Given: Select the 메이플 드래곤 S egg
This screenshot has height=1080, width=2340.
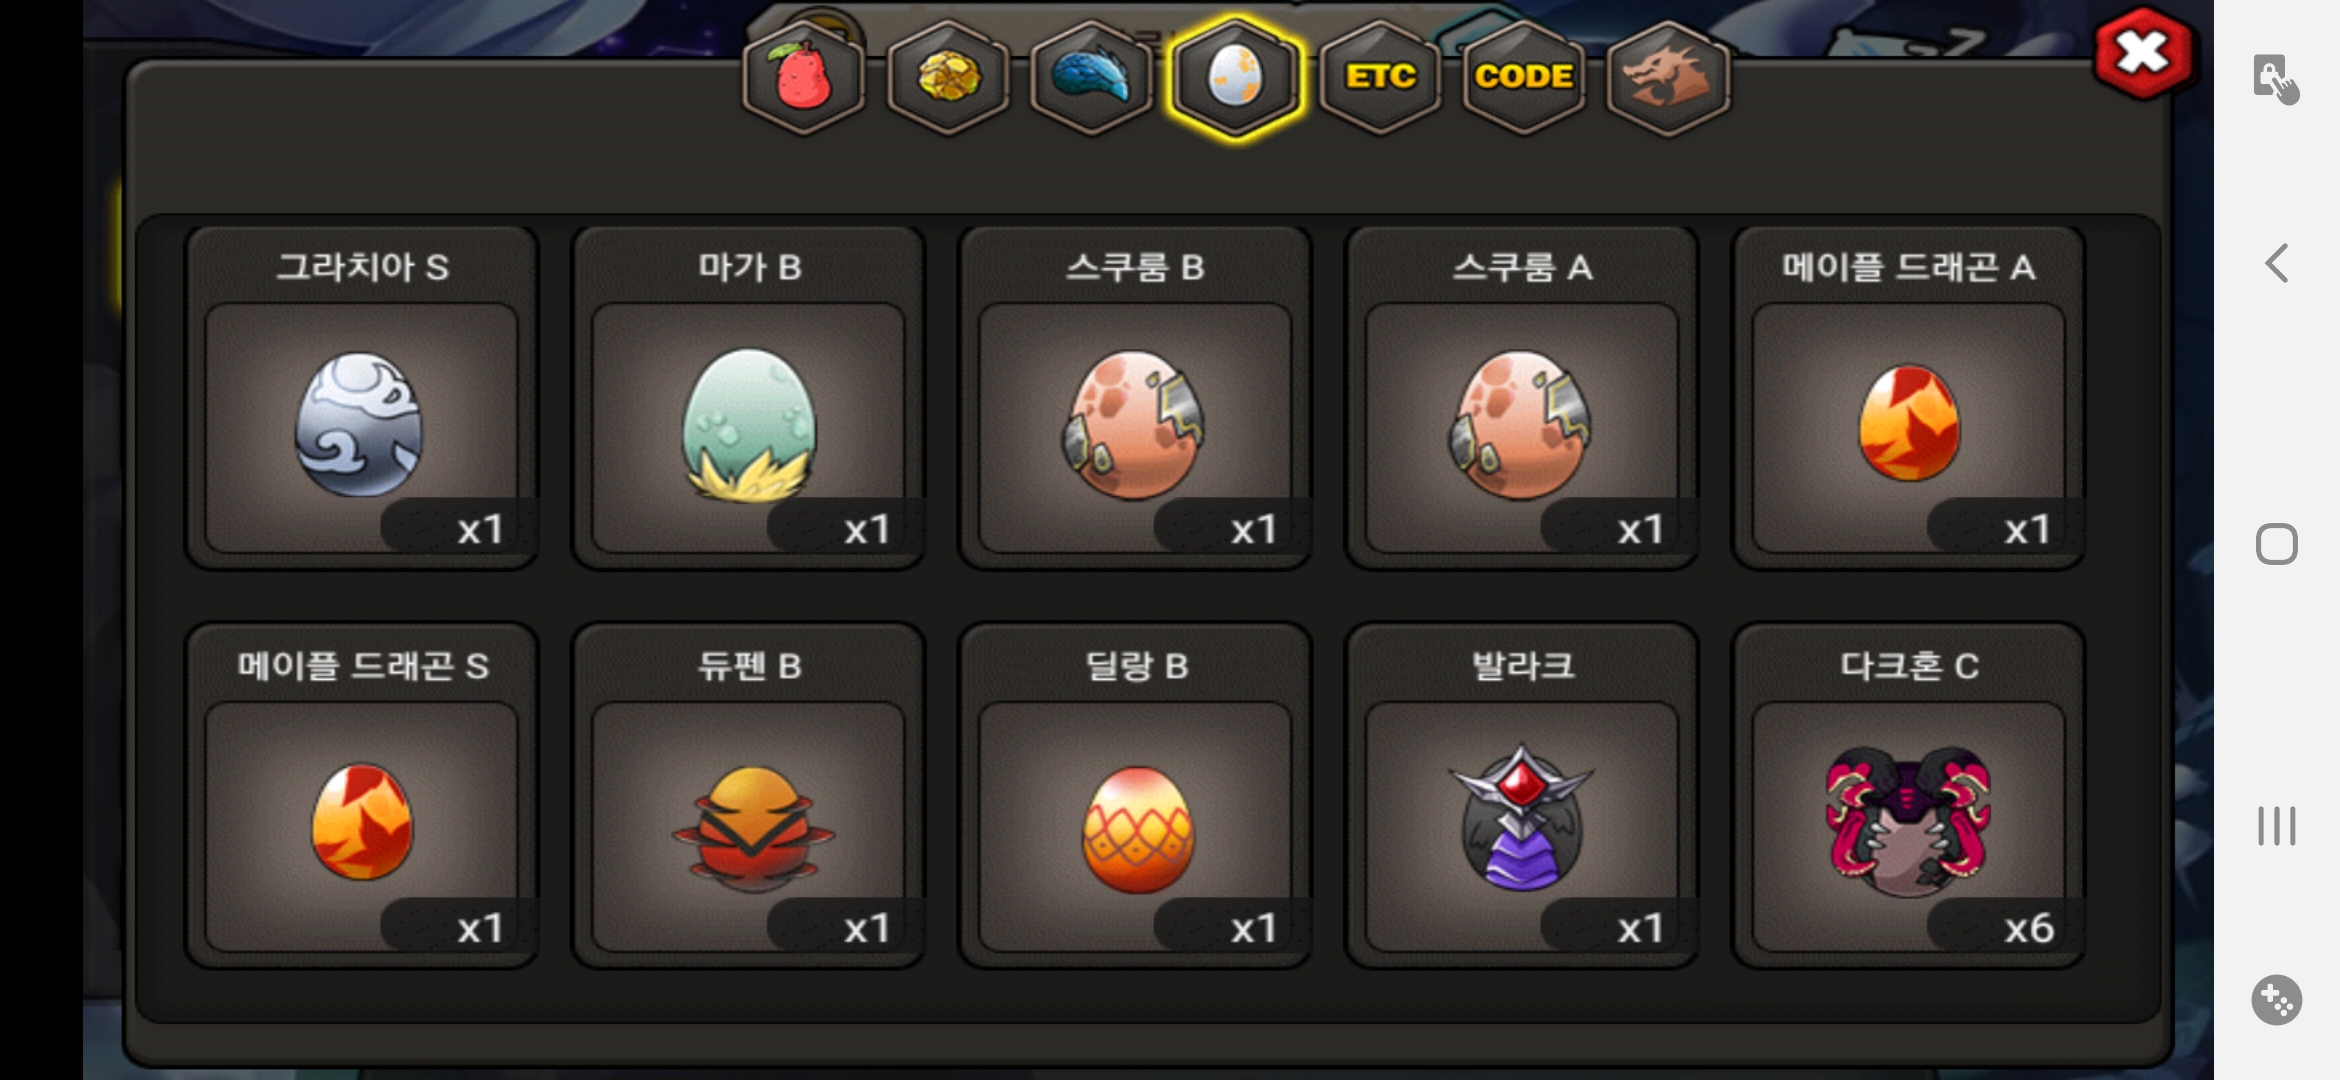Looking at the screenshot, I should point(362,796).
